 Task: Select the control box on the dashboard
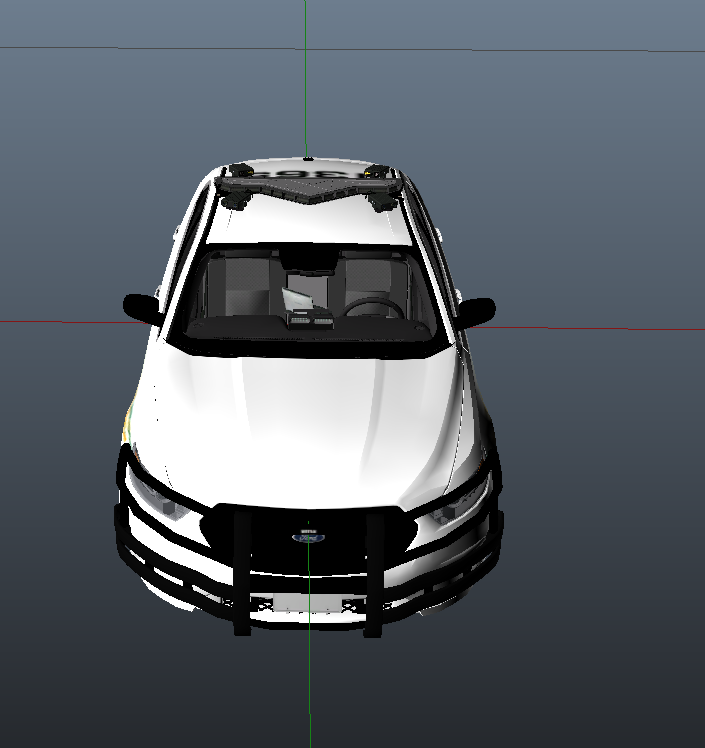tap(308, 320)
